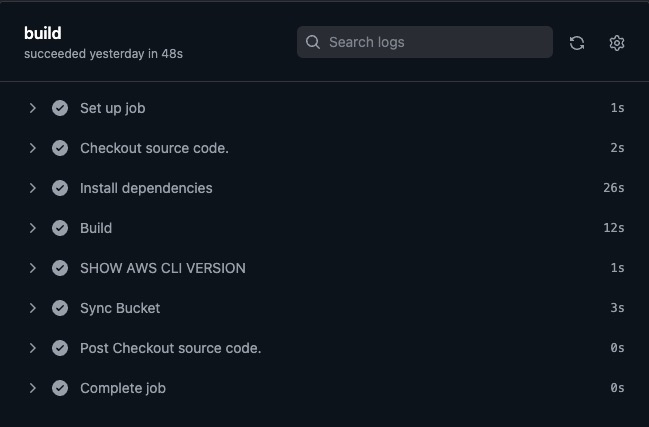Expand the SHOW AWS CLI VERSION step
The image size is (649, 427).
(x=33, y=268)
